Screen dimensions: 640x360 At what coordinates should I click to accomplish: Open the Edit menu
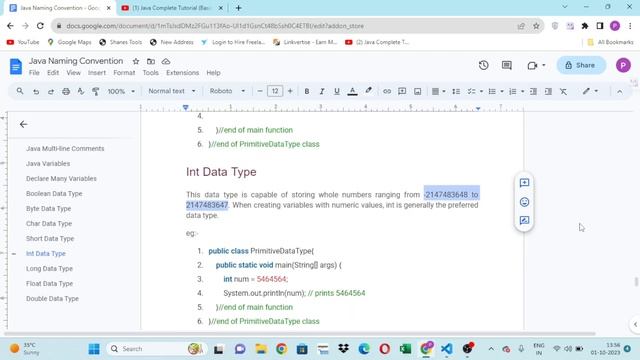click(x=53, y=73)
